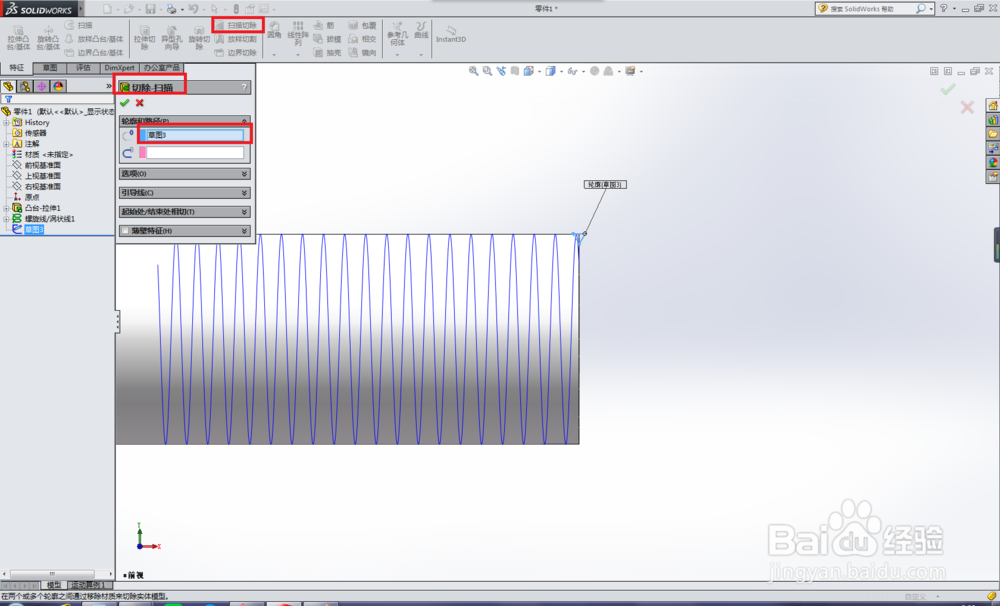Open the FeatureManager design tree tab
Image resolution: width=1000 pixels, height=606 pixels.
point(8,86)
